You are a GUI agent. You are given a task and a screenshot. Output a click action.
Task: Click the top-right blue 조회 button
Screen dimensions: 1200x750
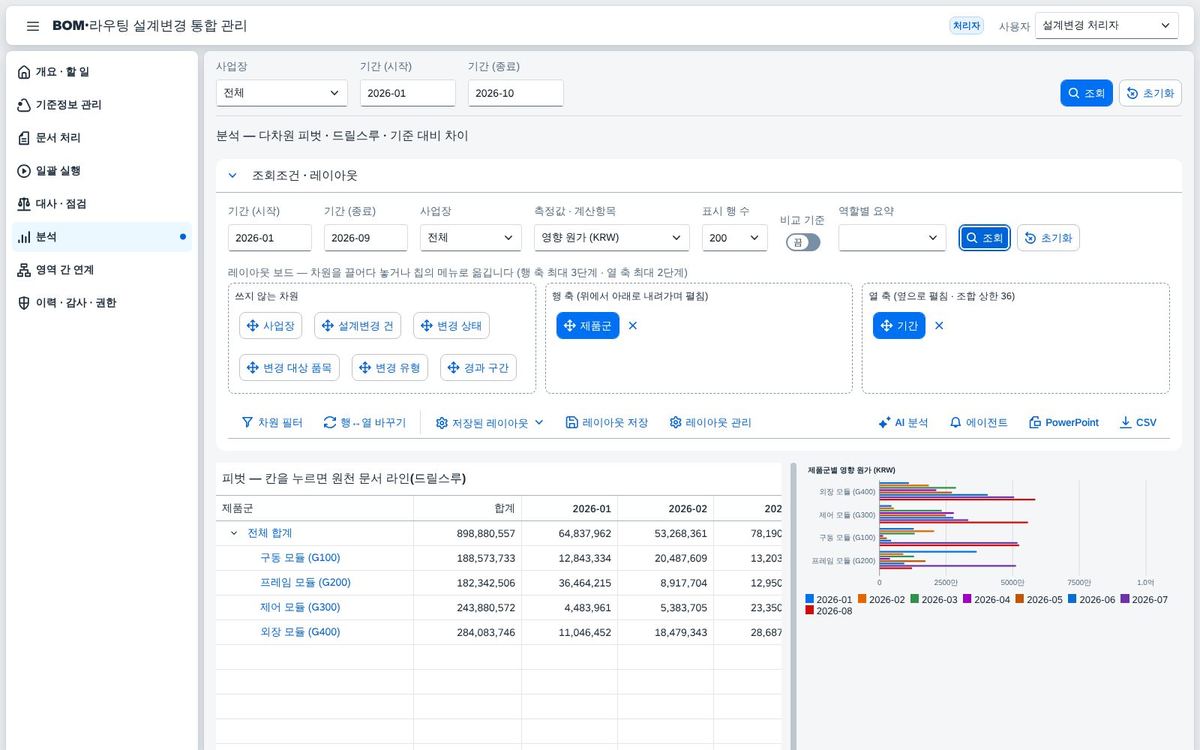point(1086,93)
